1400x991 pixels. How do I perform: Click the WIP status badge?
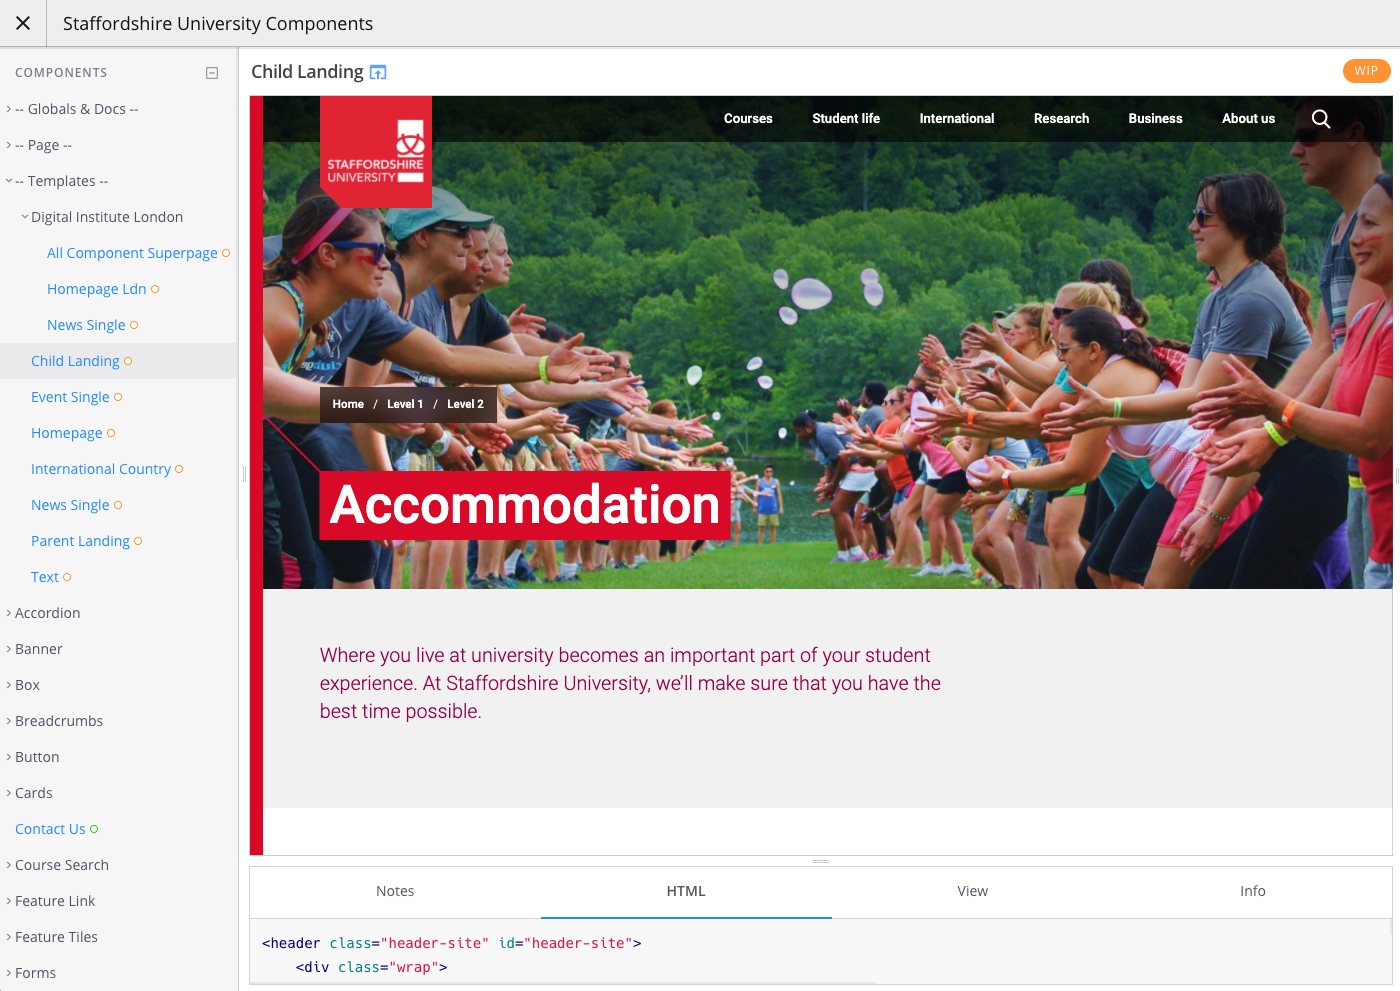[x=1366, y=71]
